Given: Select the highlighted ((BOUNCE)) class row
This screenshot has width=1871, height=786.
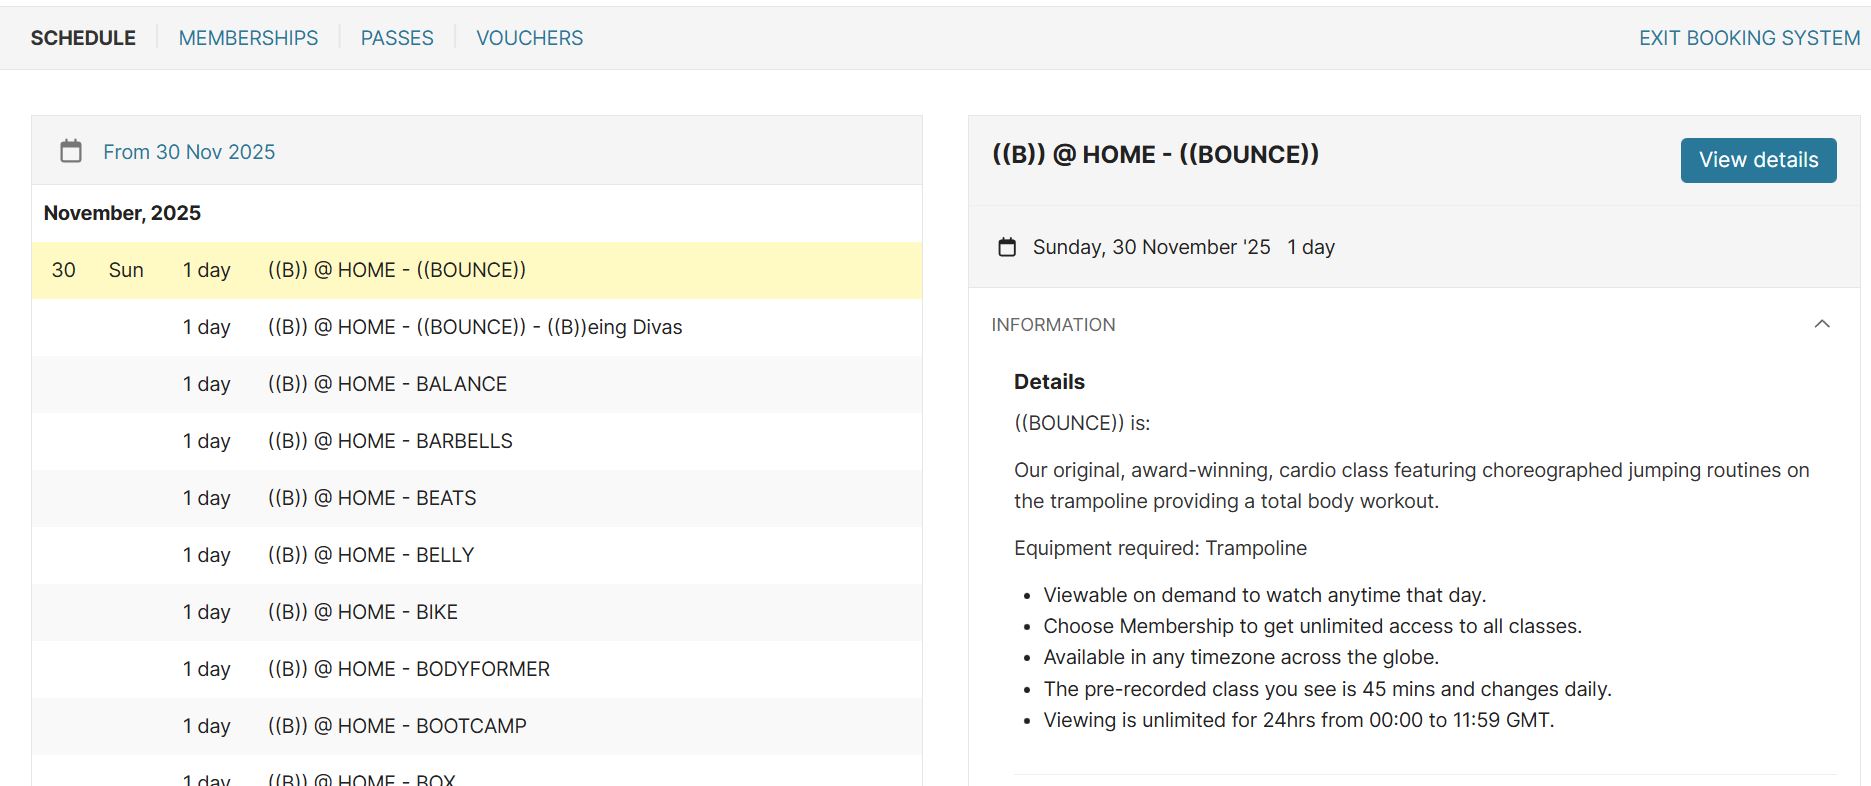Looking at the screenshot, I should click(397, 270).
